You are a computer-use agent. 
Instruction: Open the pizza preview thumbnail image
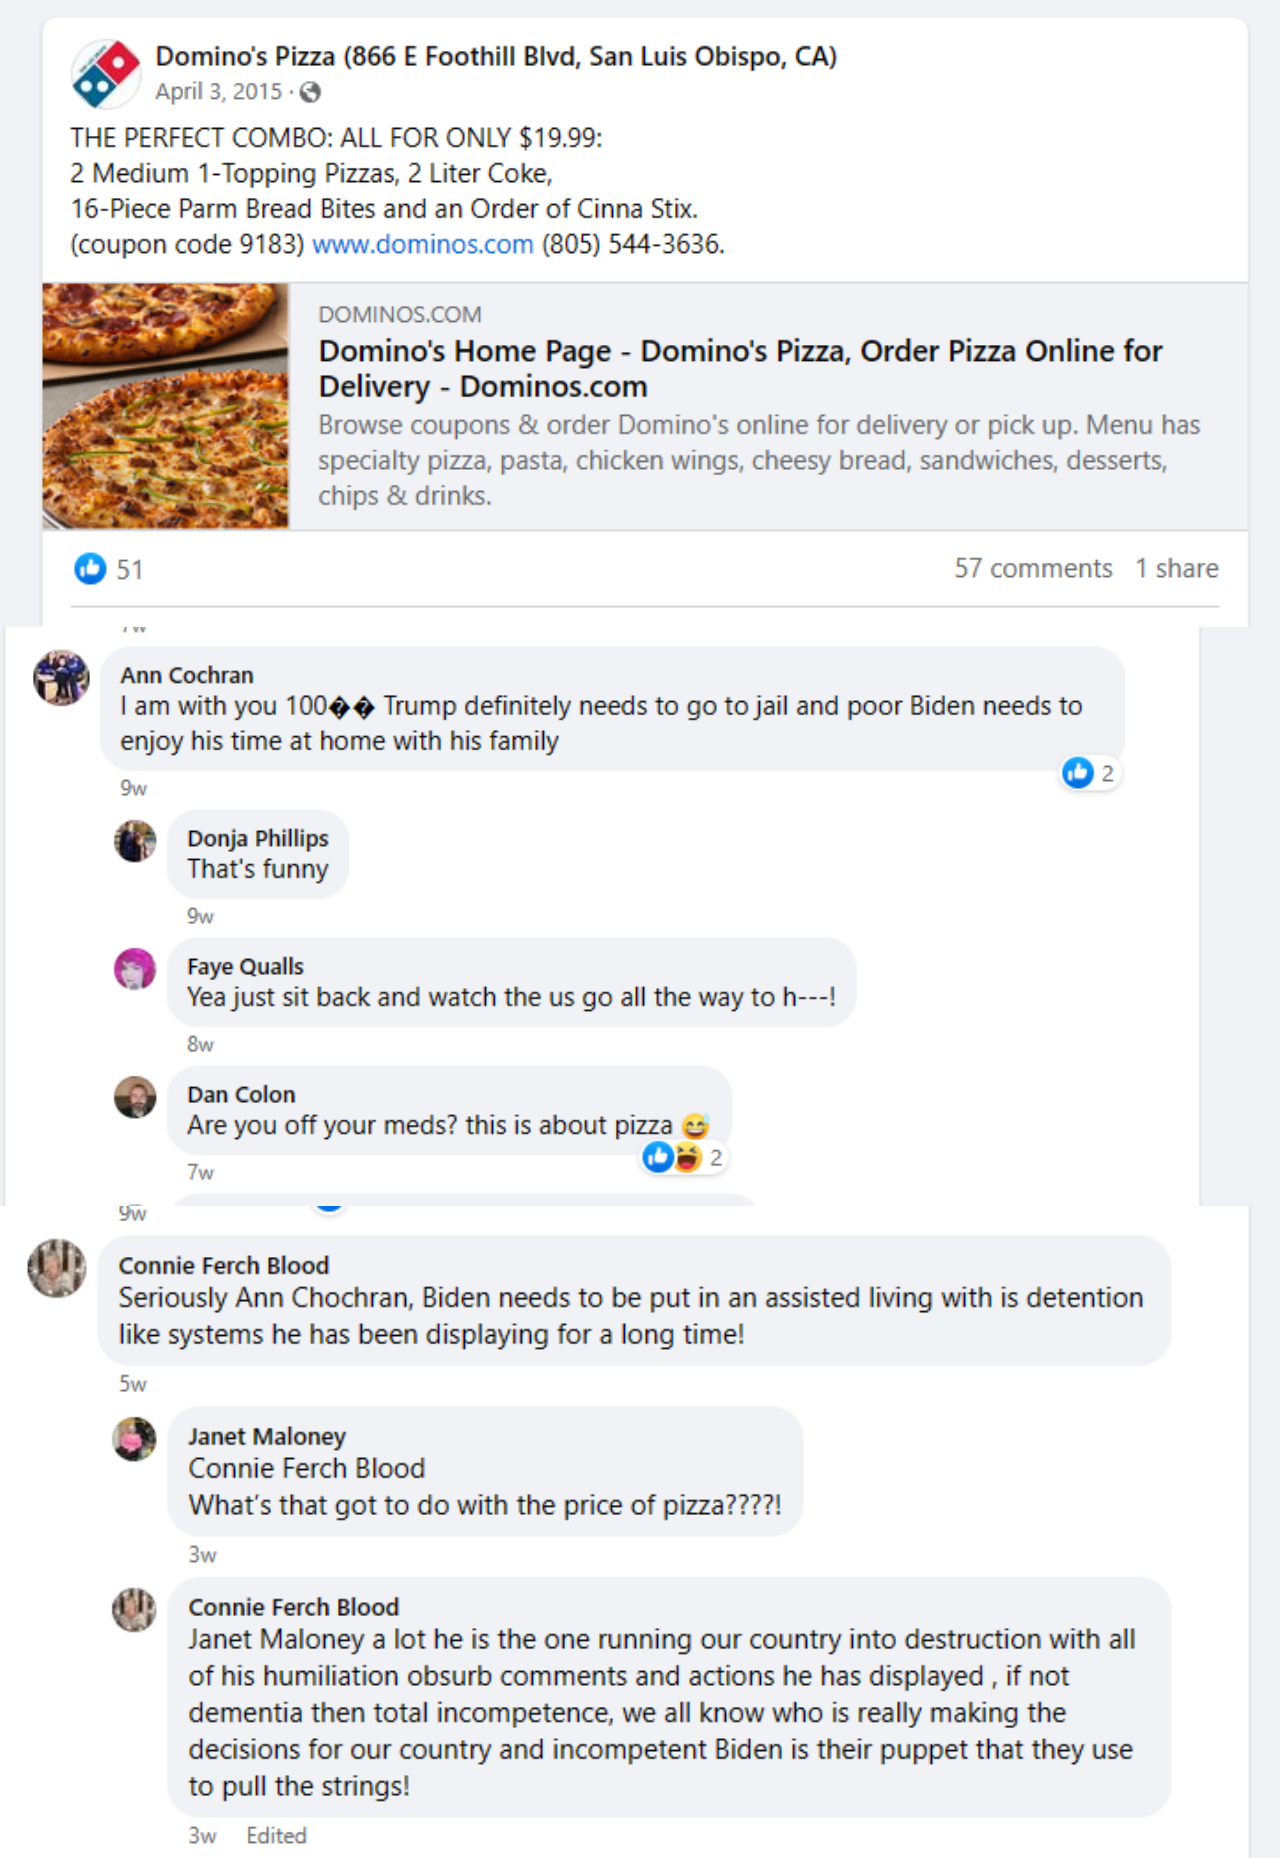(165, 406)
